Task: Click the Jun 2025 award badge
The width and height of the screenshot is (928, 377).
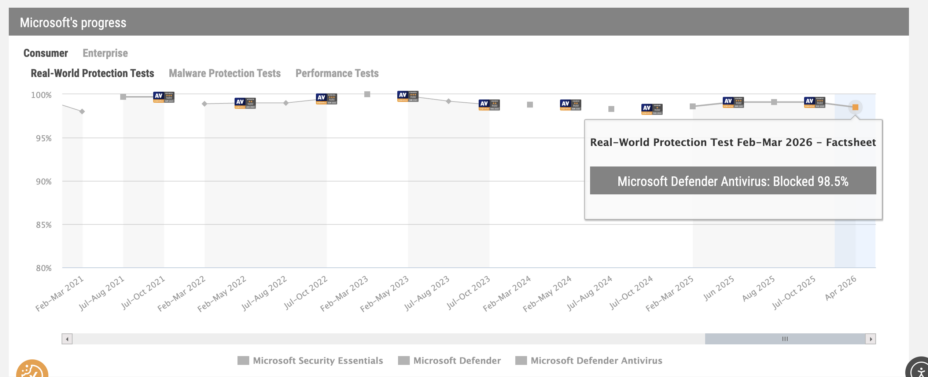Action: 733,102
